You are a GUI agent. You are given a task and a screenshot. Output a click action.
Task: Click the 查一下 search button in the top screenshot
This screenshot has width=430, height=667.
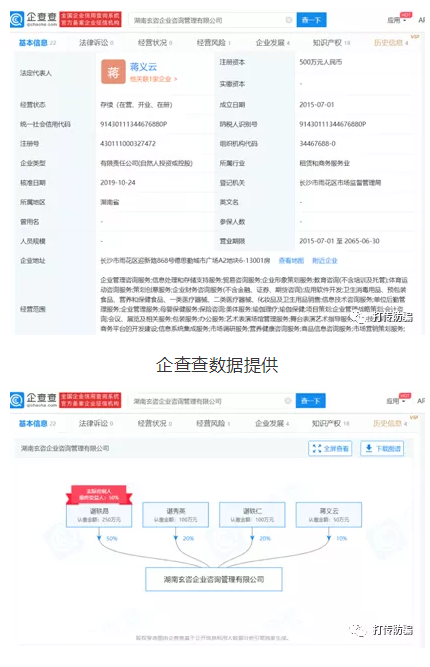pos(311,20)
